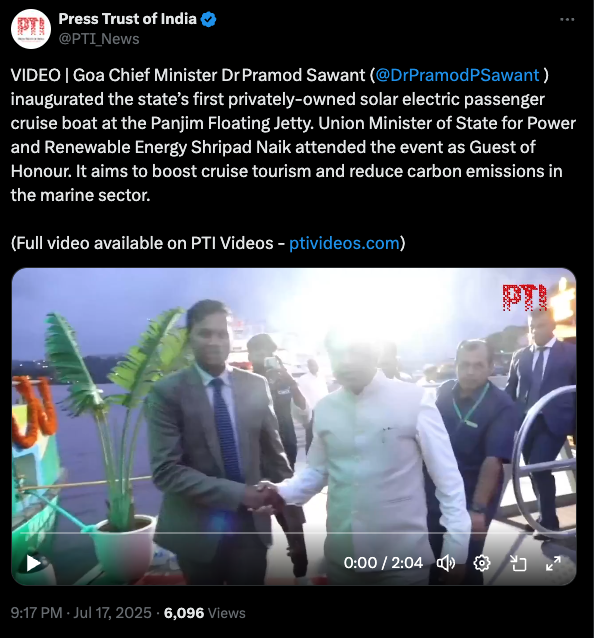Click the Jul 17, 2025 date
Viewport: 594px width, 638px height.
click(x=112, y=613)
